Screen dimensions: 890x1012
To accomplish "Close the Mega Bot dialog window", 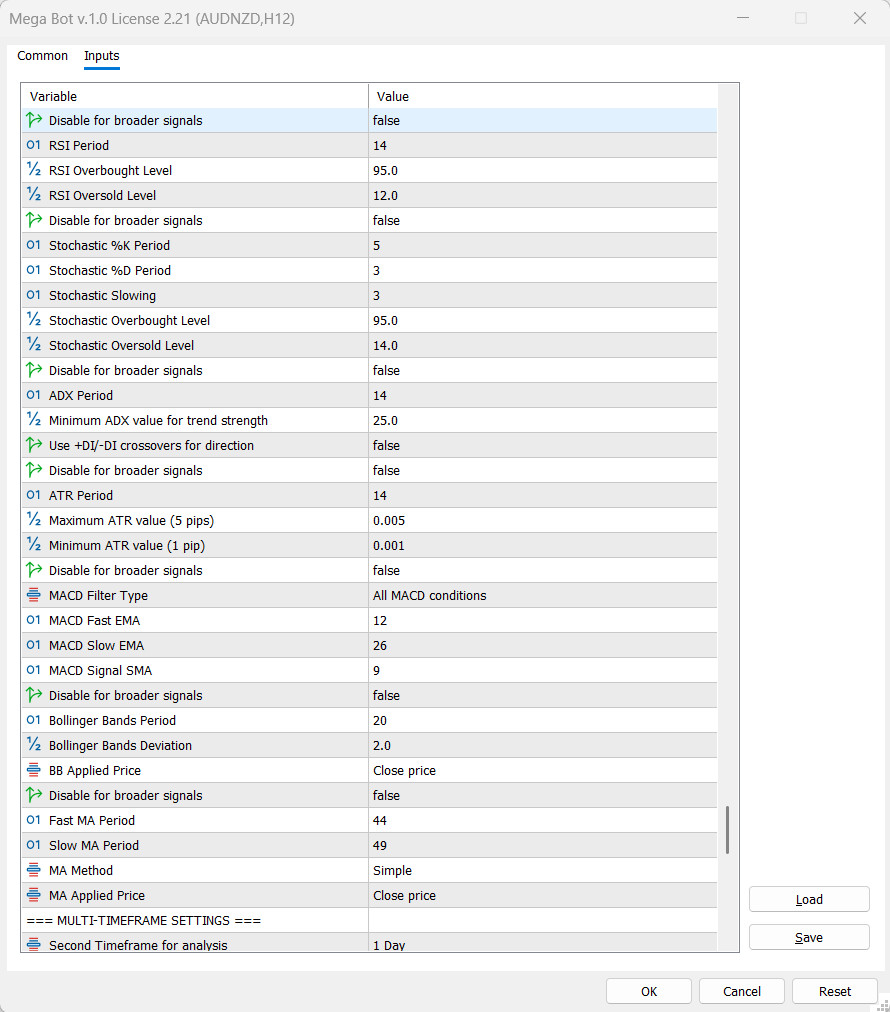I will coord(860,18).
